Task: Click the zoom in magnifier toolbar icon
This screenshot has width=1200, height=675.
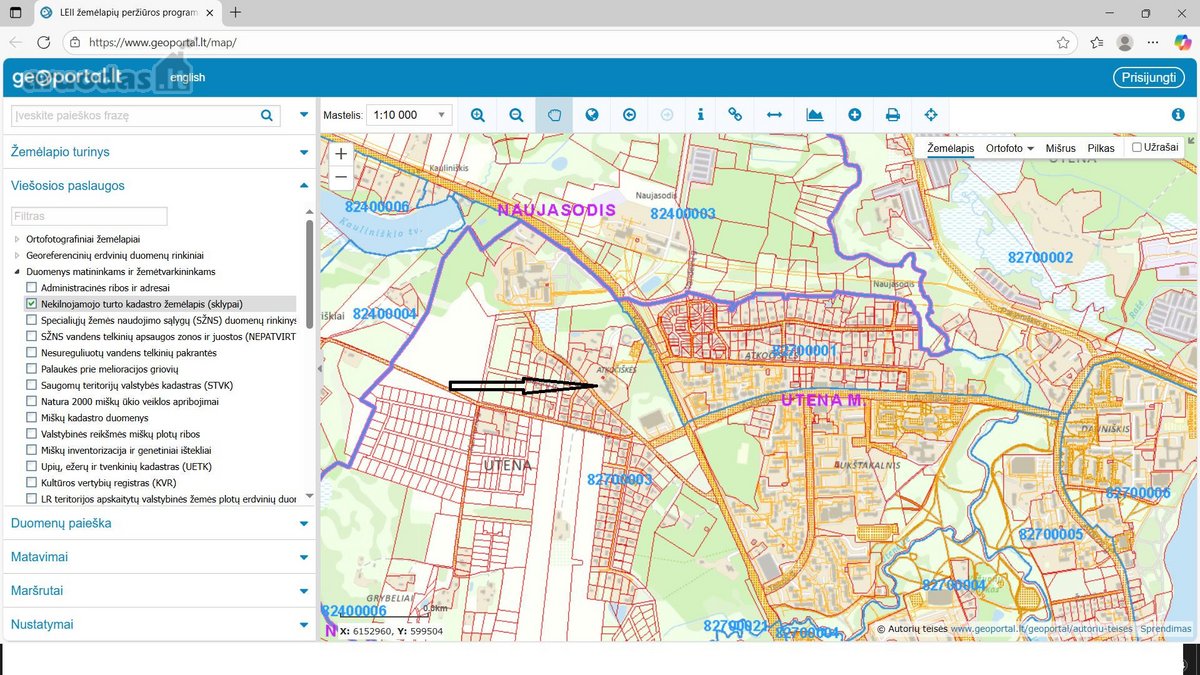Action: [x=478, y=115]
